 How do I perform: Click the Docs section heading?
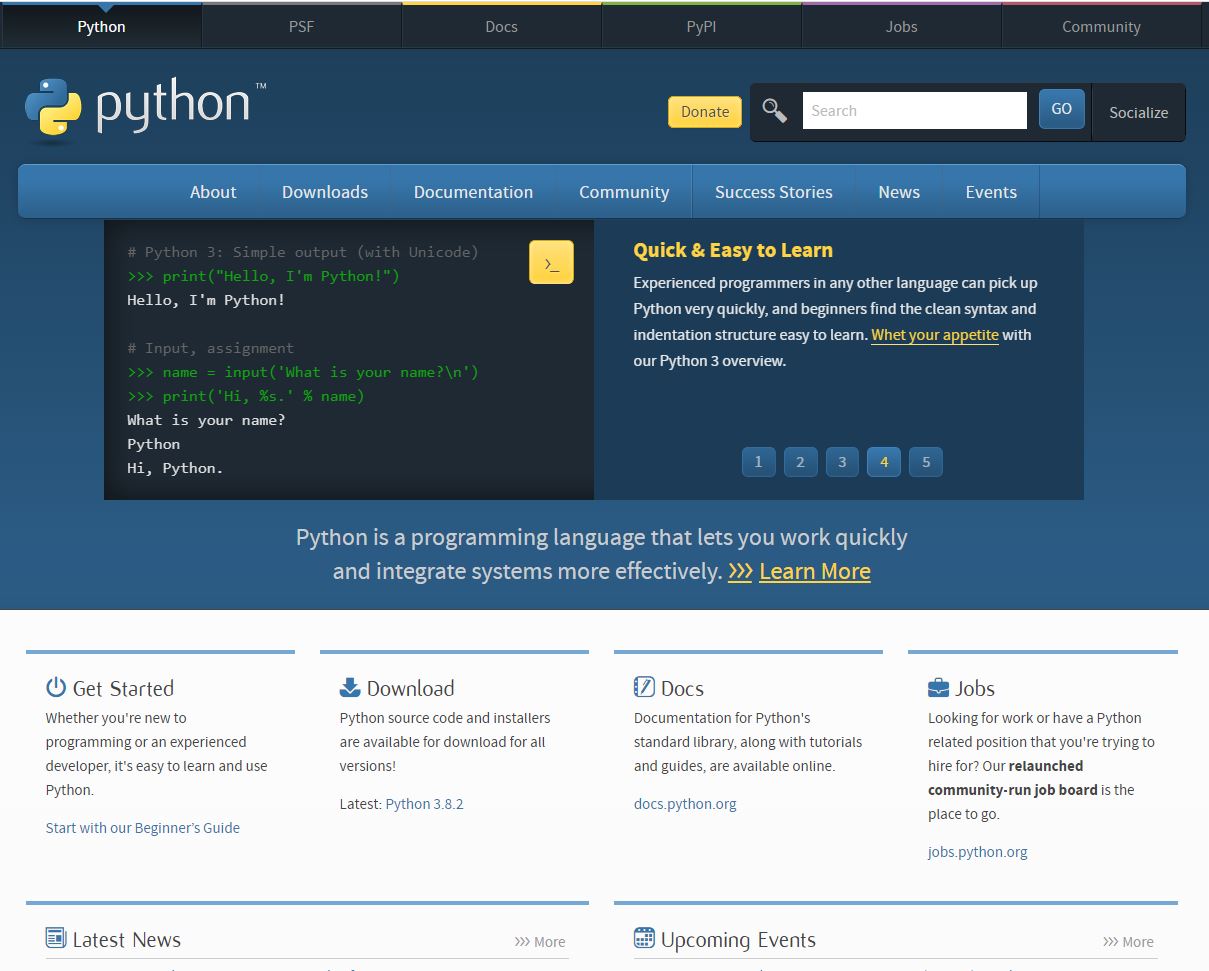[x=682, y=688]
